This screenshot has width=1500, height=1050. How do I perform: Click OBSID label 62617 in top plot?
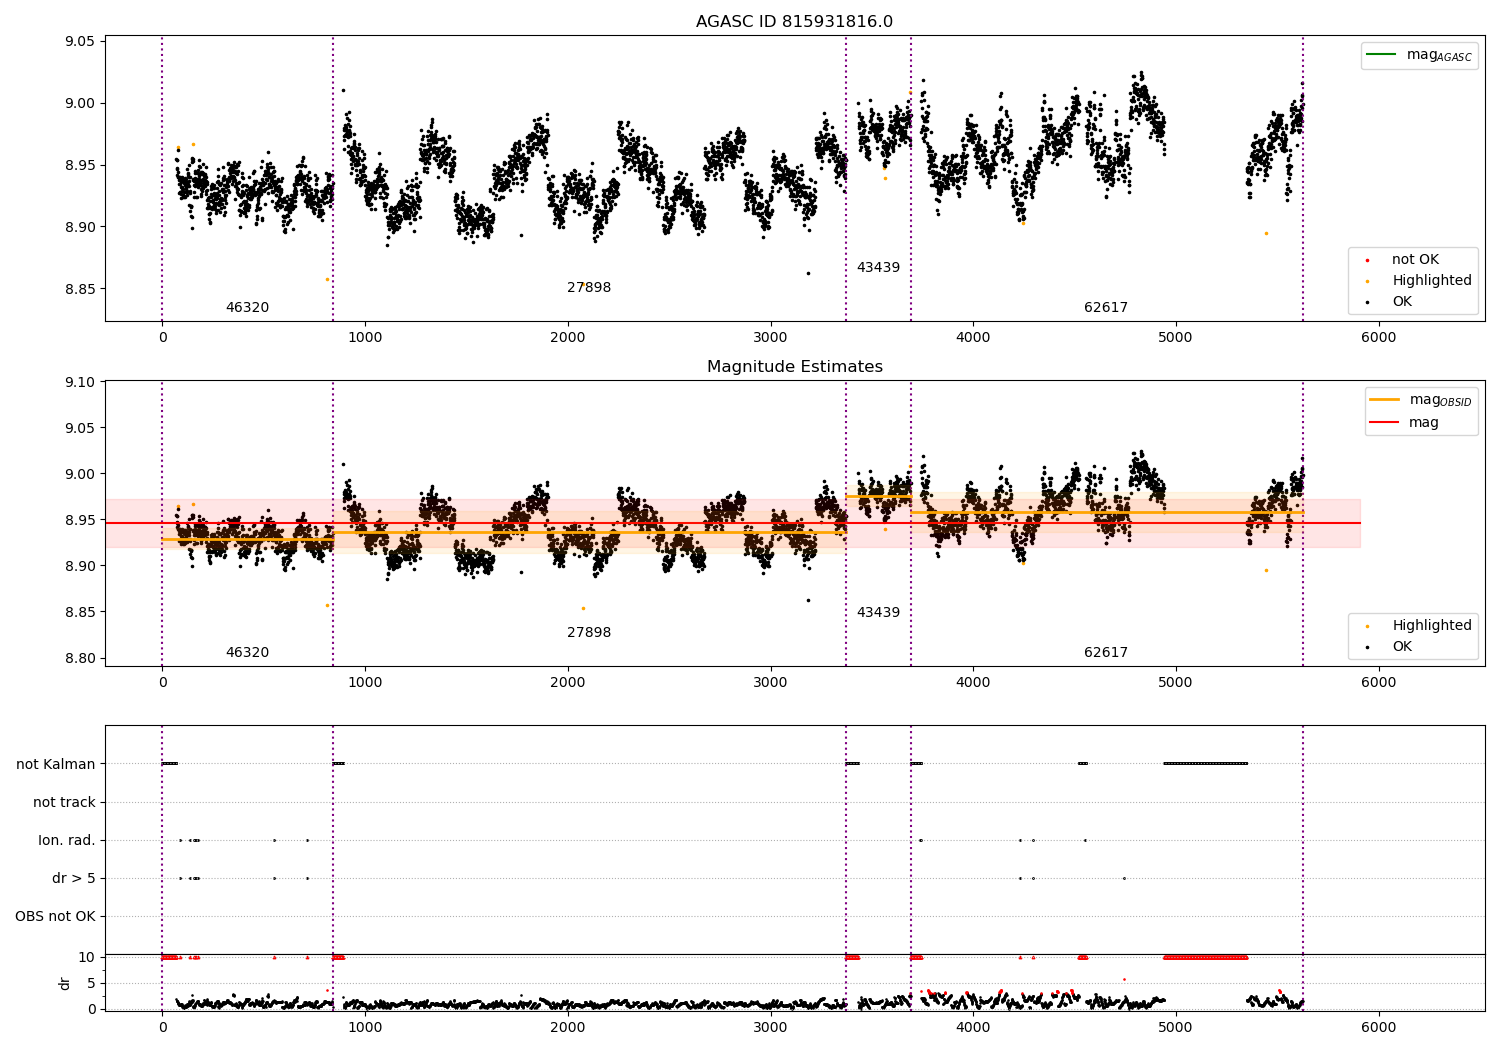pos(1106,308)
